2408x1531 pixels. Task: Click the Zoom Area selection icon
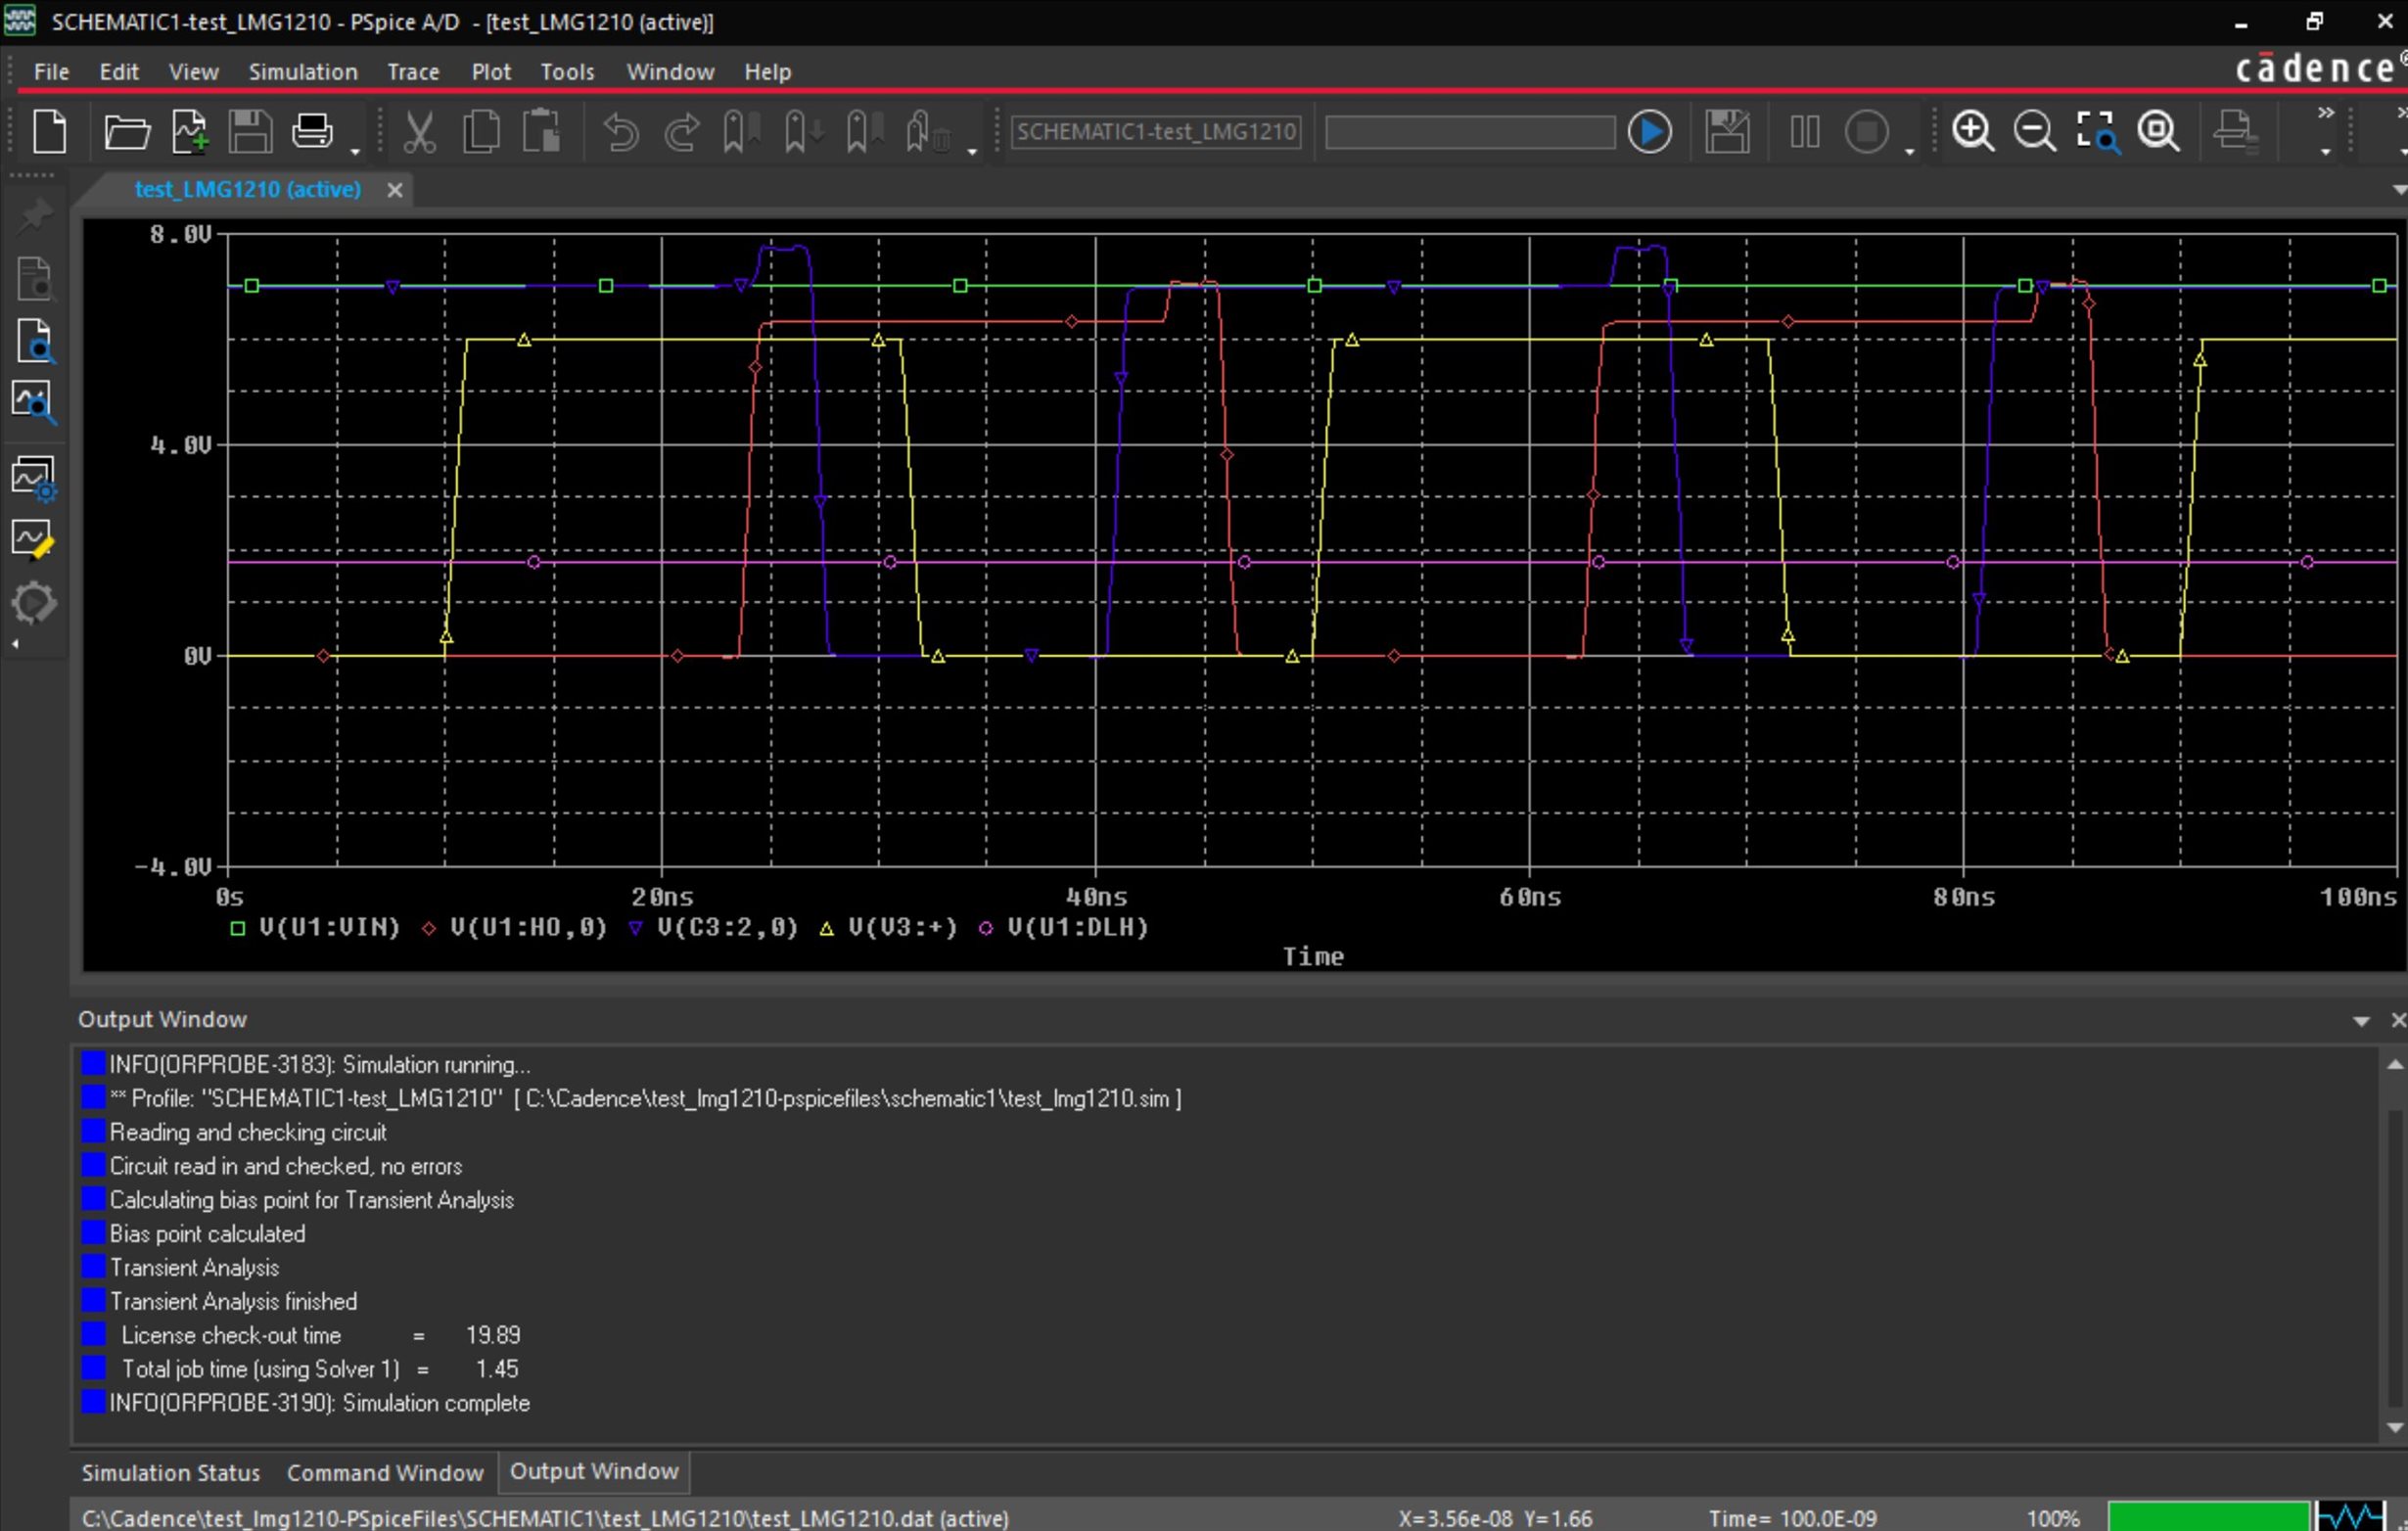2096,131
